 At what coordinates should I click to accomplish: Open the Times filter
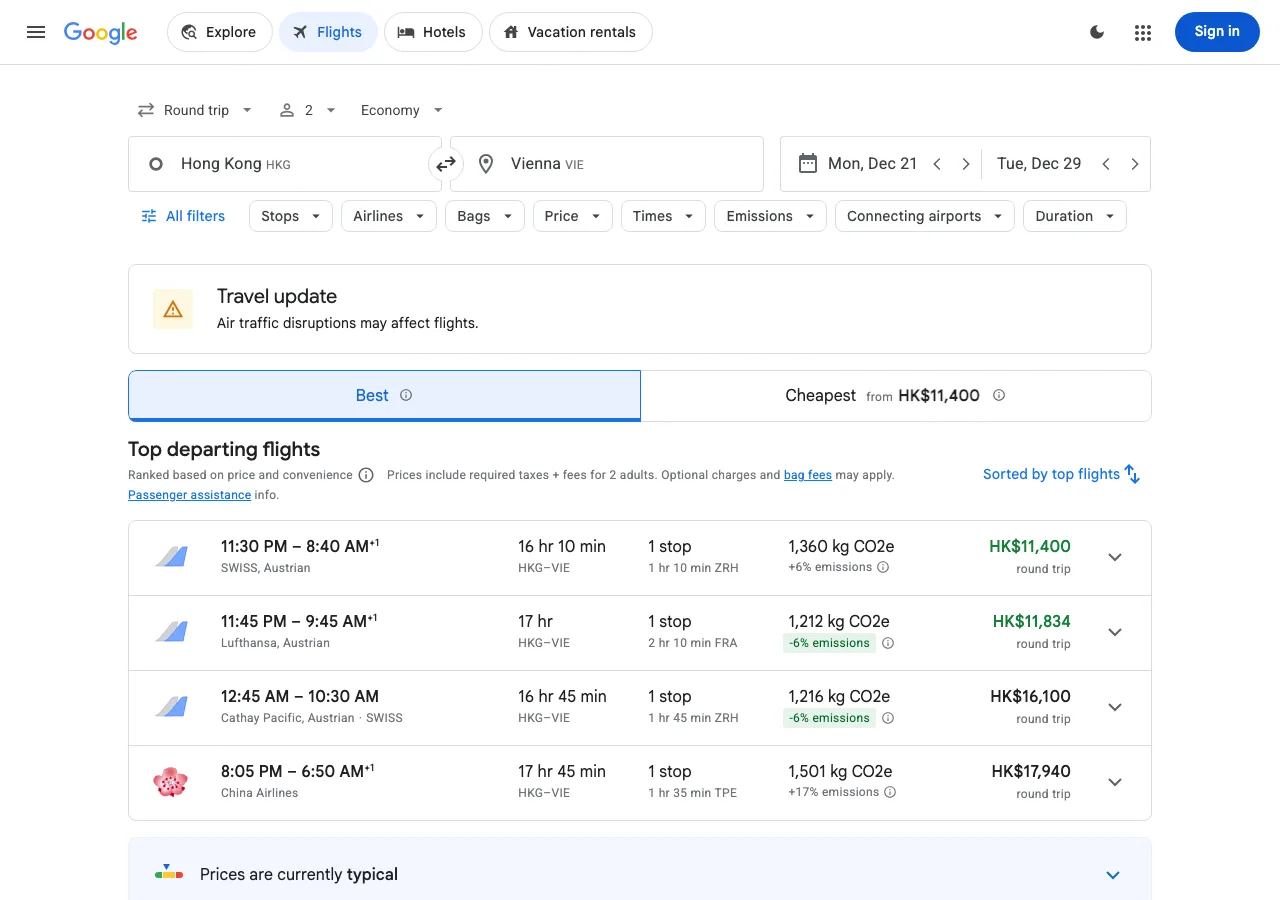(664, 216)
